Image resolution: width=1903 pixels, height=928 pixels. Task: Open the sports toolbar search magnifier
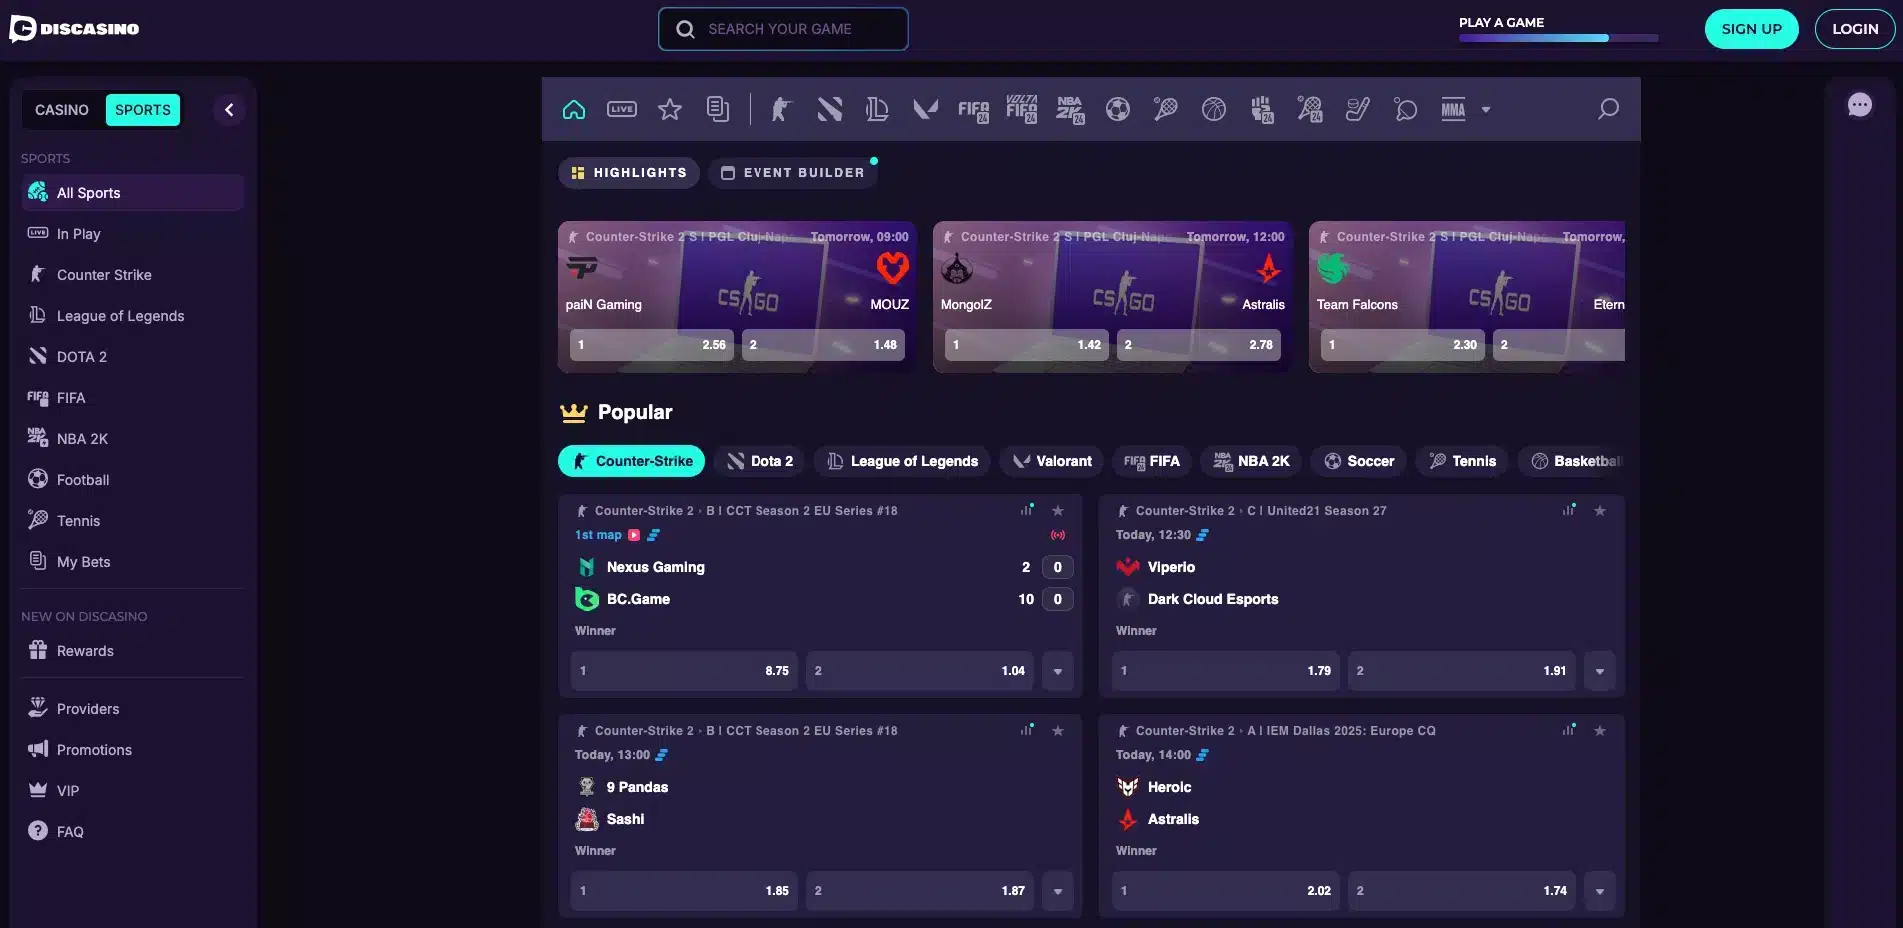1608,109
